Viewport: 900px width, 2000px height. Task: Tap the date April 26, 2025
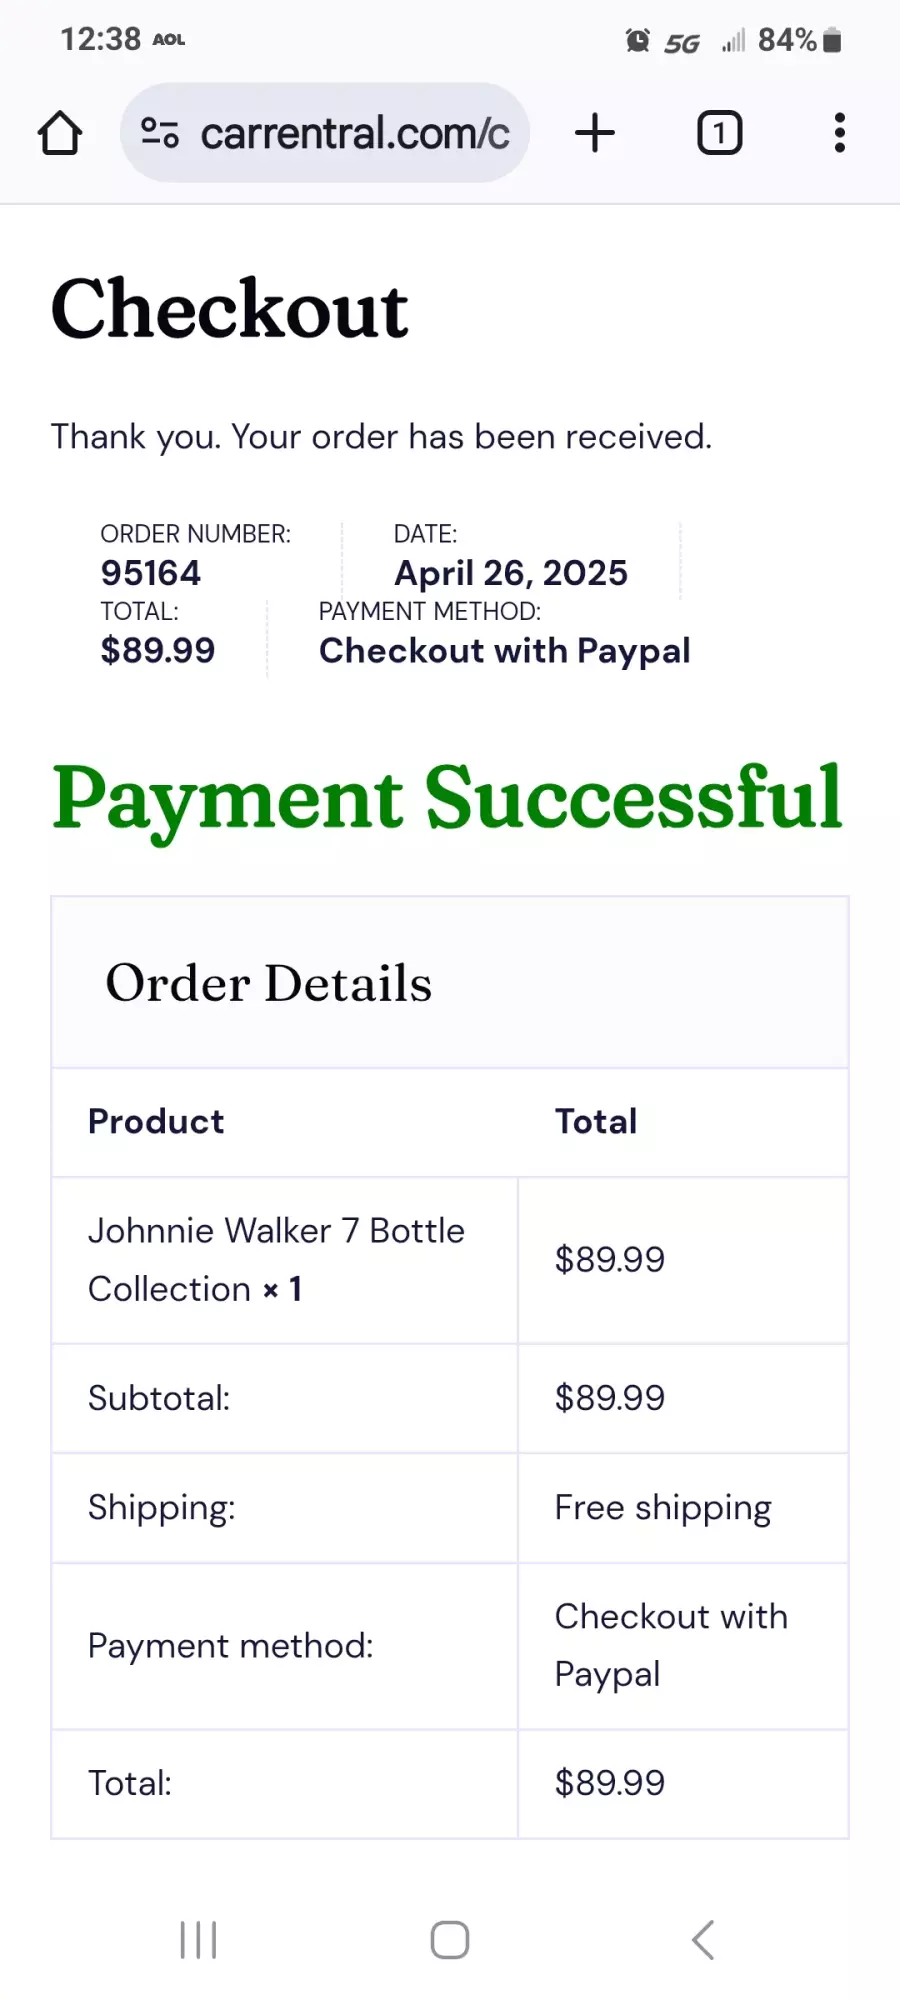click(x=511, y=573)
